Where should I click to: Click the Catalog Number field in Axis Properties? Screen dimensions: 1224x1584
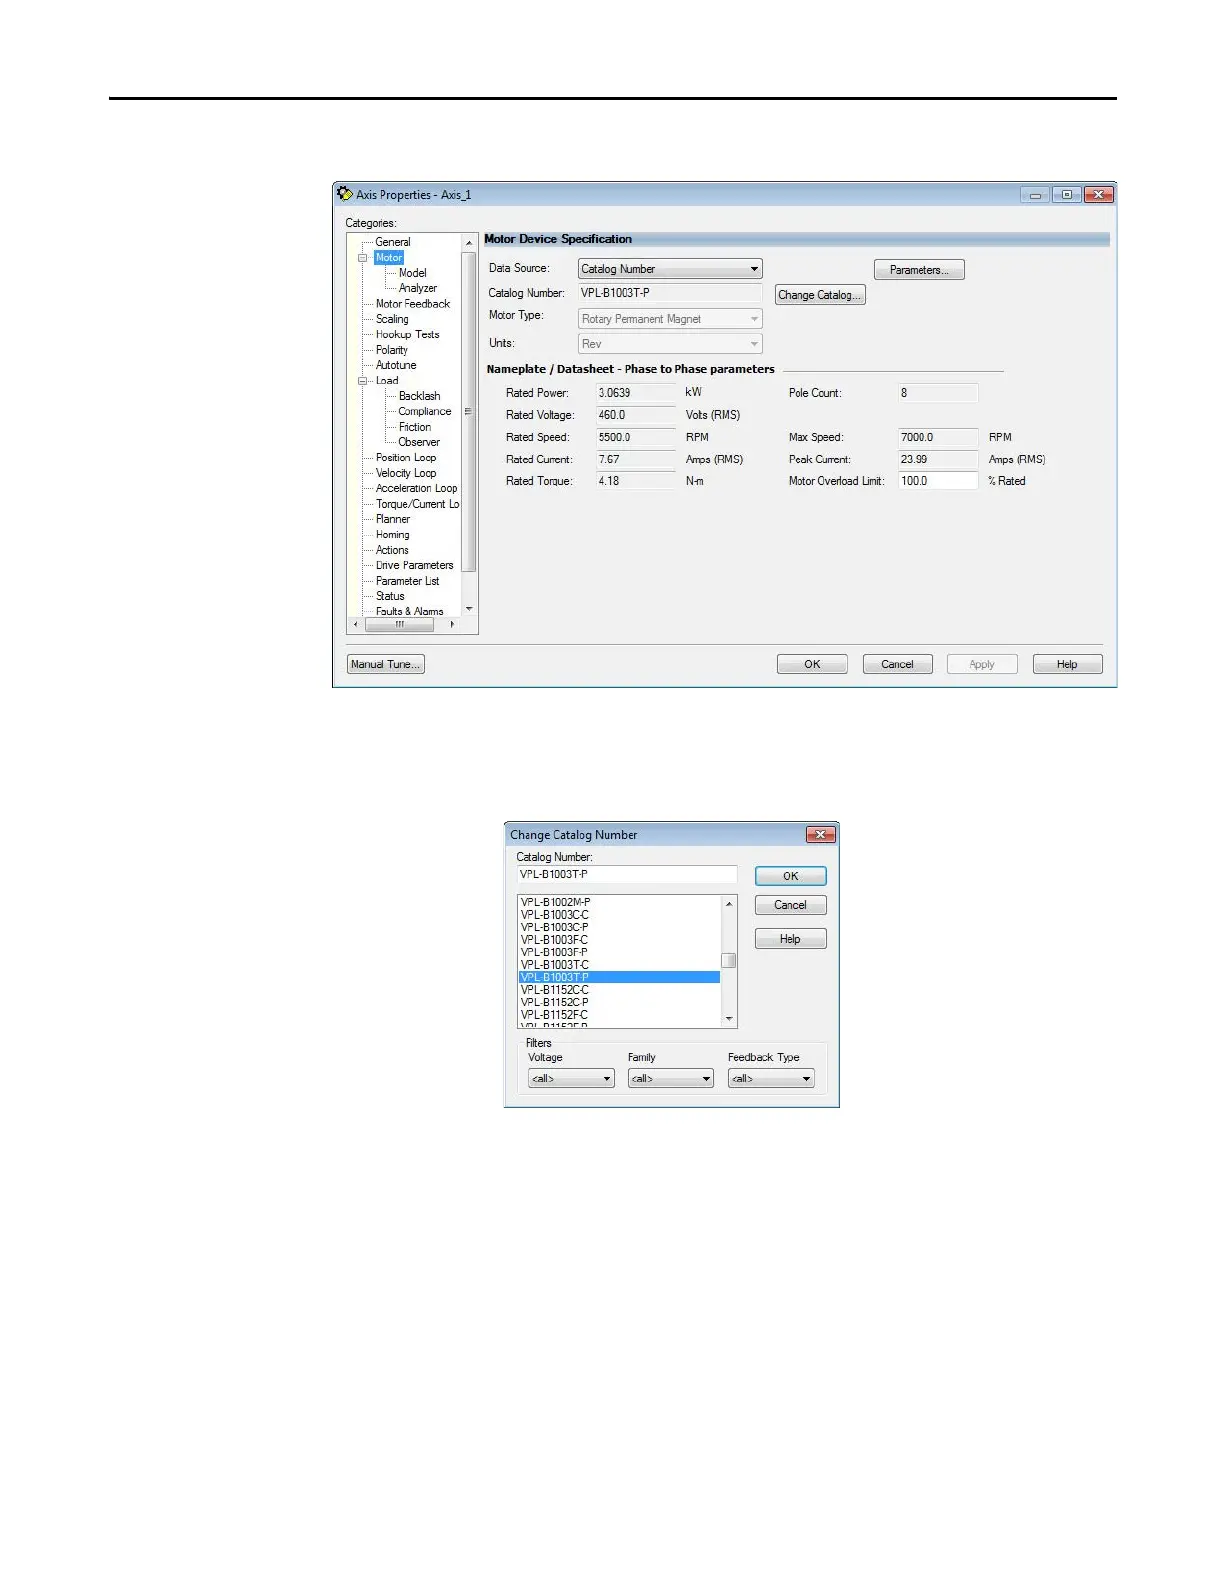pyautogui.click(x=670, y=293)
